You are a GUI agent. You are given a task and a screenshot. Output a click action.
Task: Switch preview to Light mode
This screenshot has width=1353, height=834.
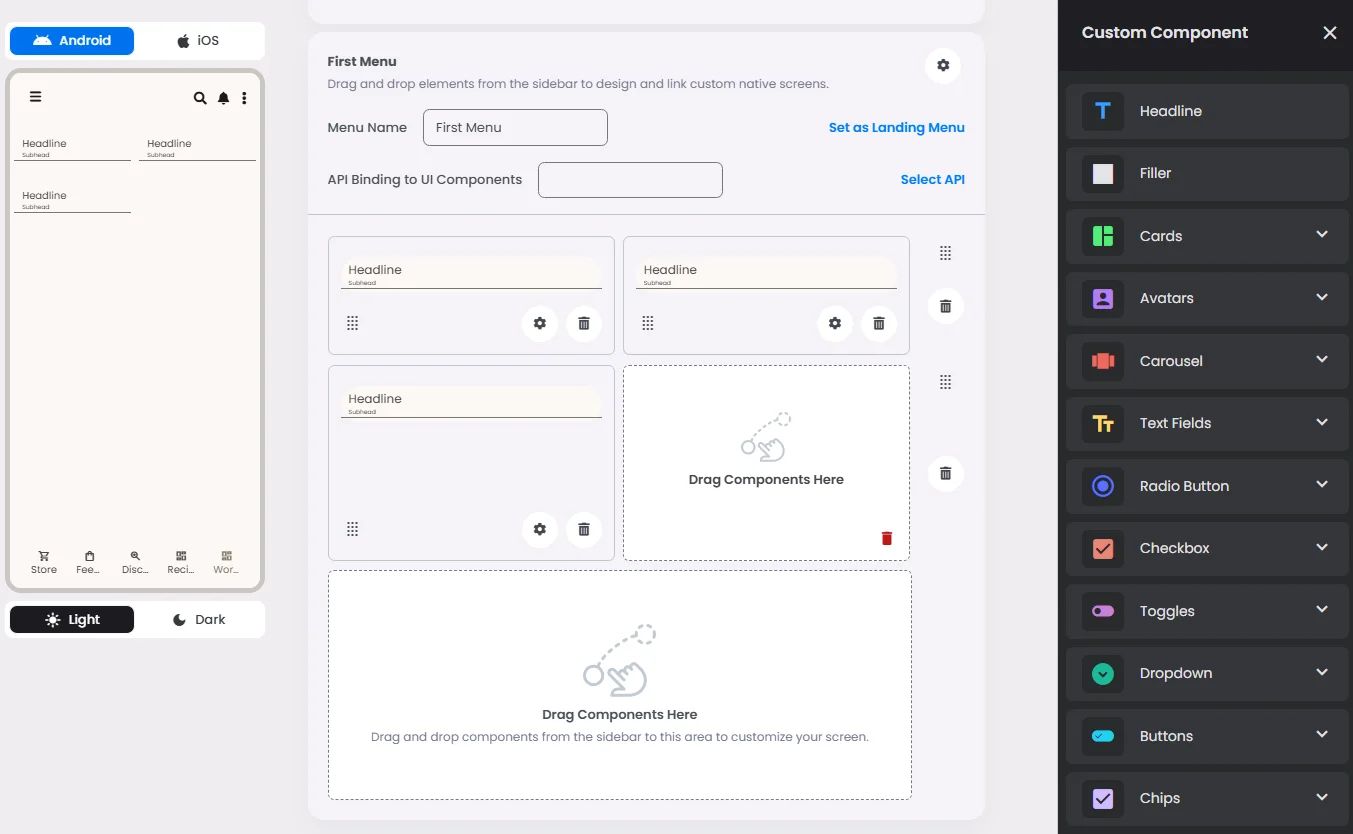point(72,620)
